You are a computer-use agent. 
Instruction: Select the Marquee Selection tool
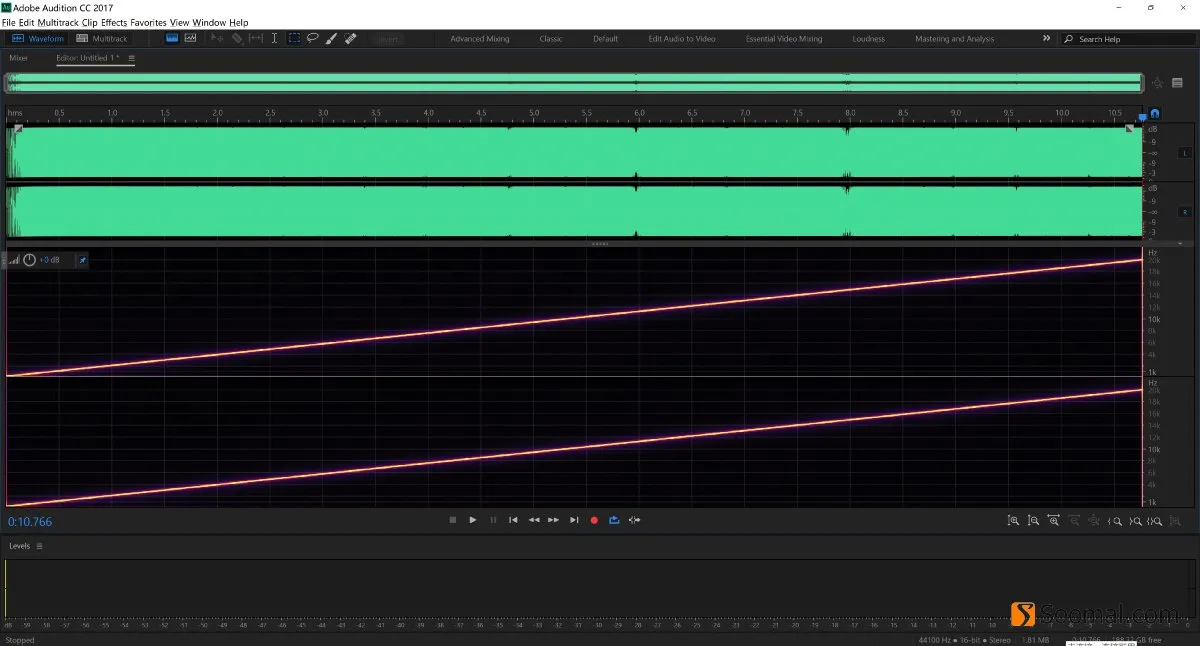point(294,38)
